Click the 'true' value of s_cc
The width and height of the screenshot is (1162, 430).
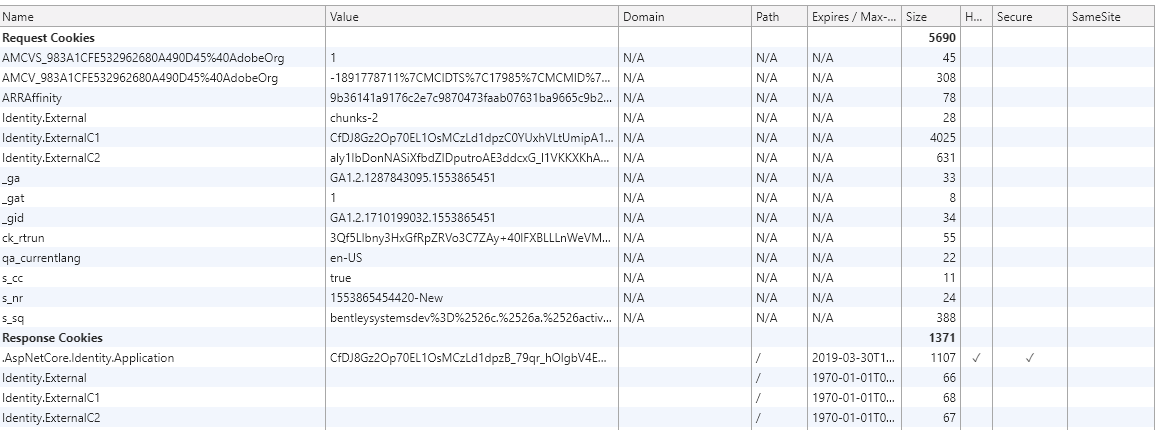point(341,277)
